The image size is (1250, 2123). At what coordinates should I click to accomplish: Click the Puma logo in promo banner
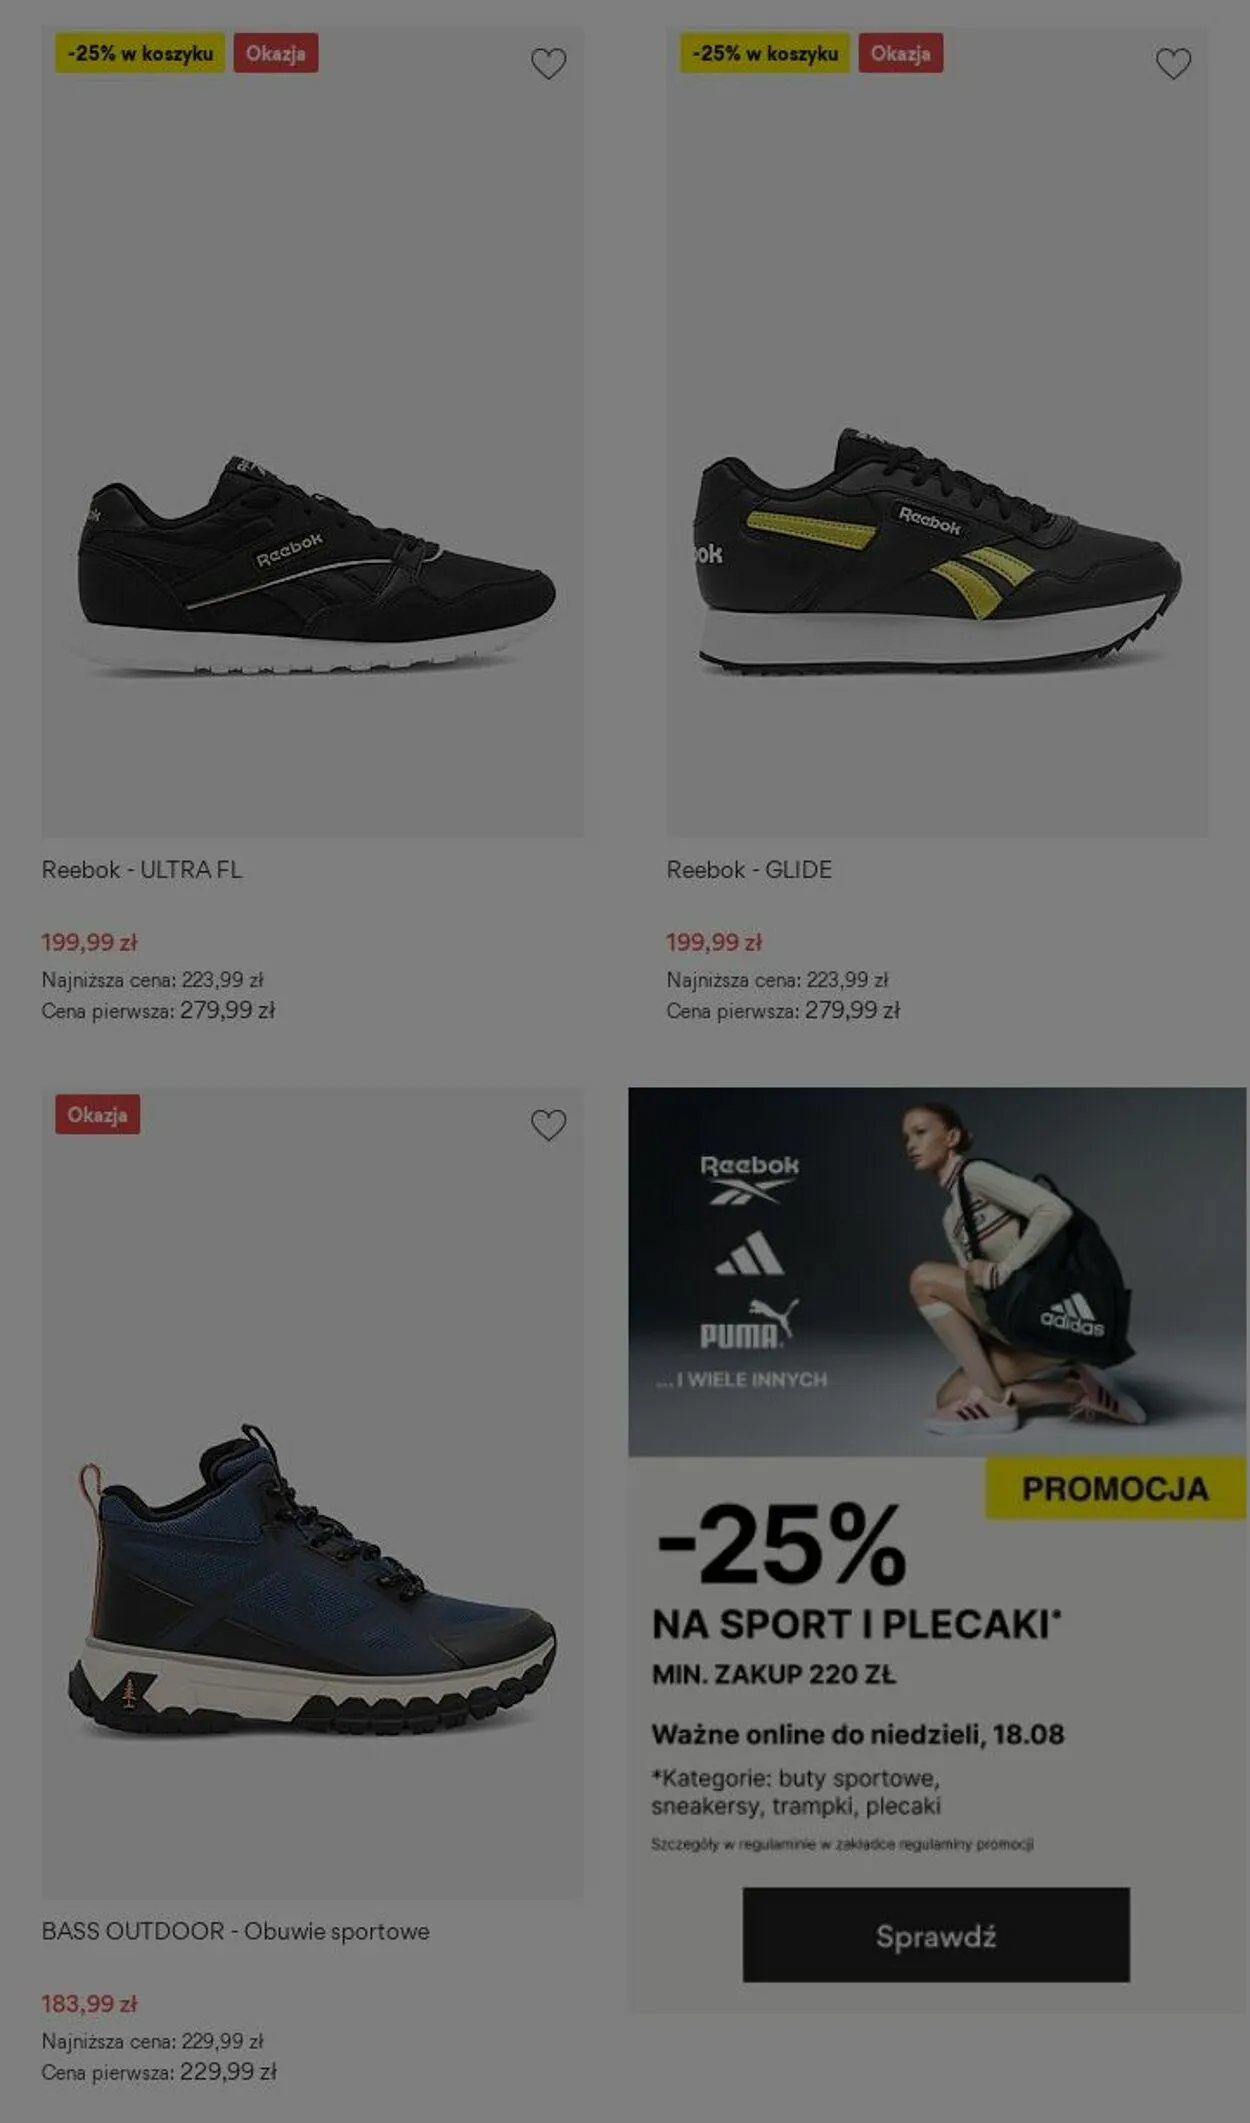(x=749, y=1323)
